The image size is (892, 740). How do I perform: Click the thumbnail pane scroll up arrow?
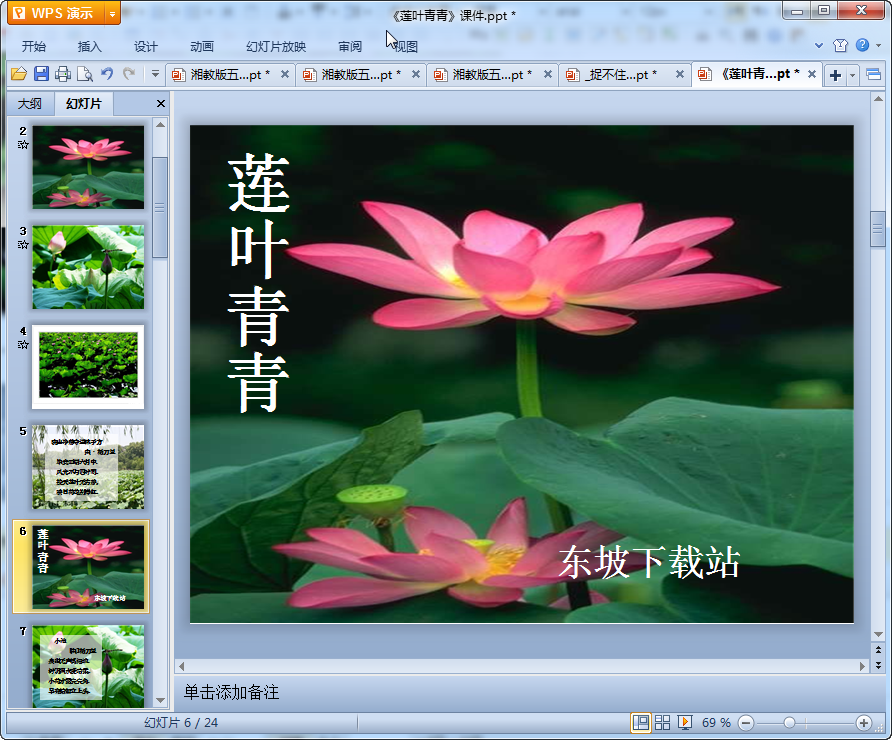[160, 125]
